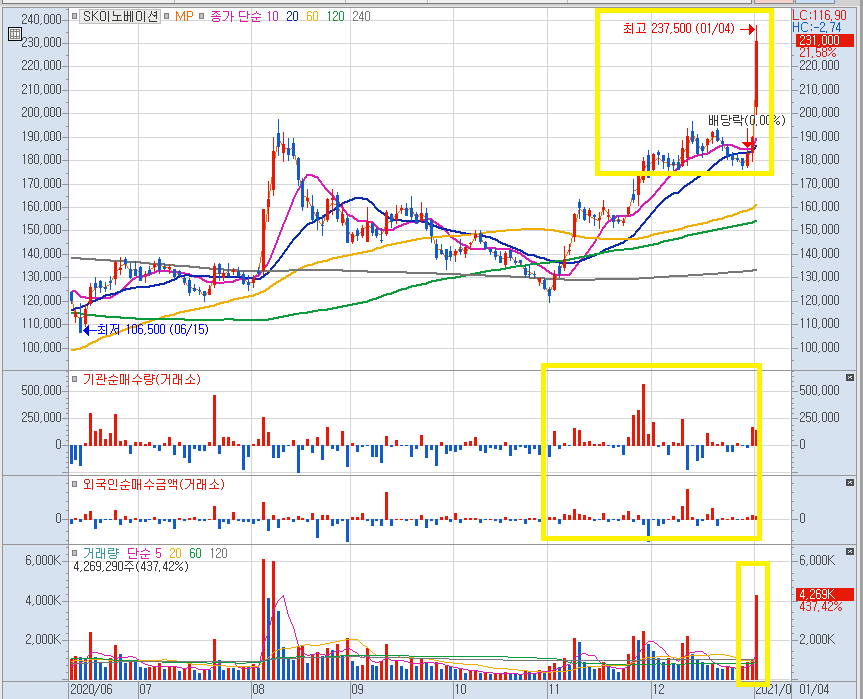This screenshot has height=699, width=863.
Task: Click the square marker before 거래량
Action: coord(74,553)
